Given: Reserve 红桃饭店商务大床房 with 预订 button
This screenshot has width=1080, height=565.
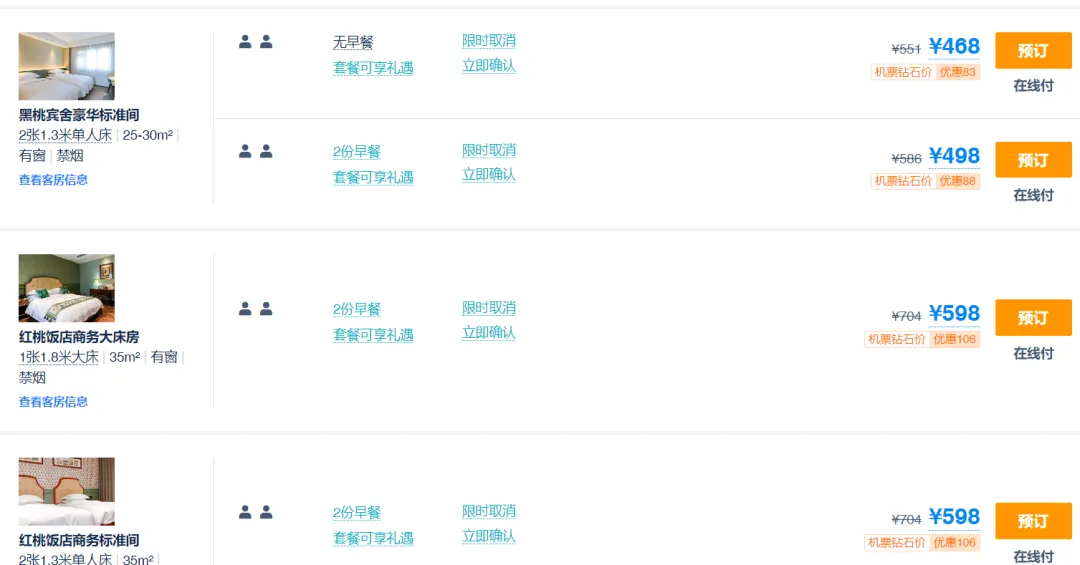Looking at the screenshot, I should pos(1033,318).
